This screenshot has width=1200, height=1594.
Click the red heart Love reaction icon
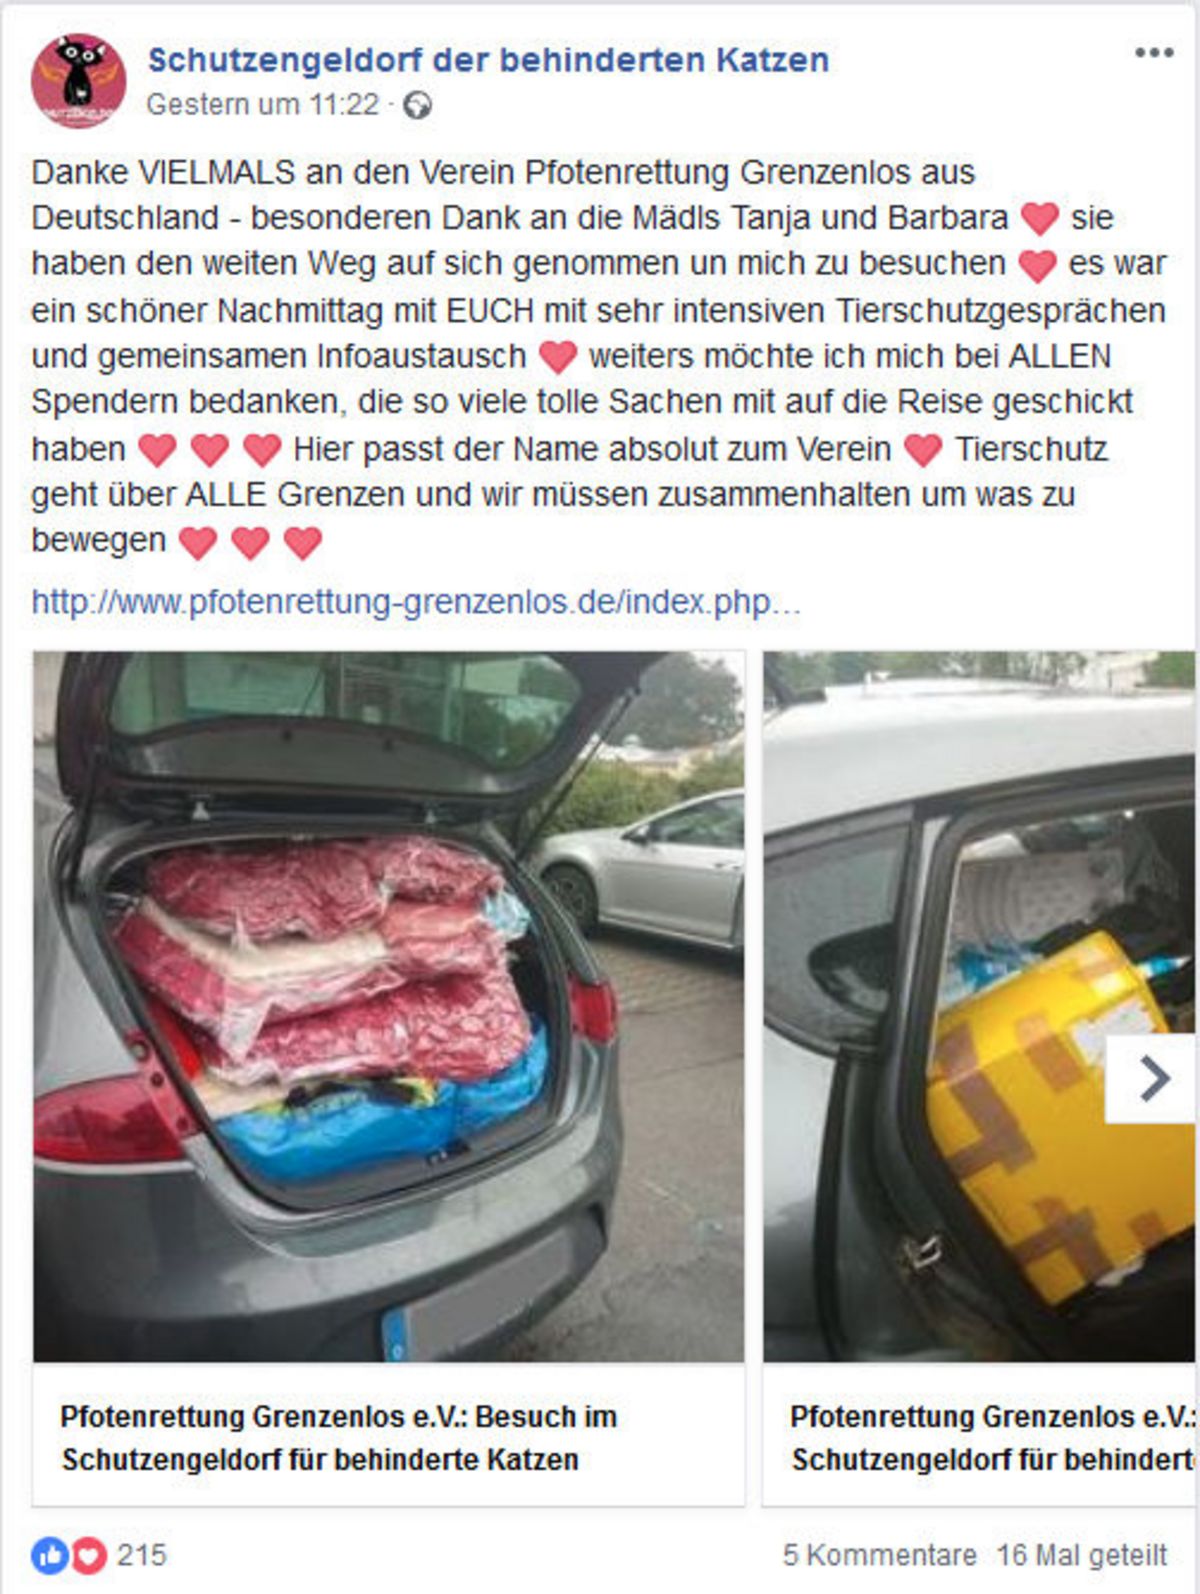tap(87, 1555)
